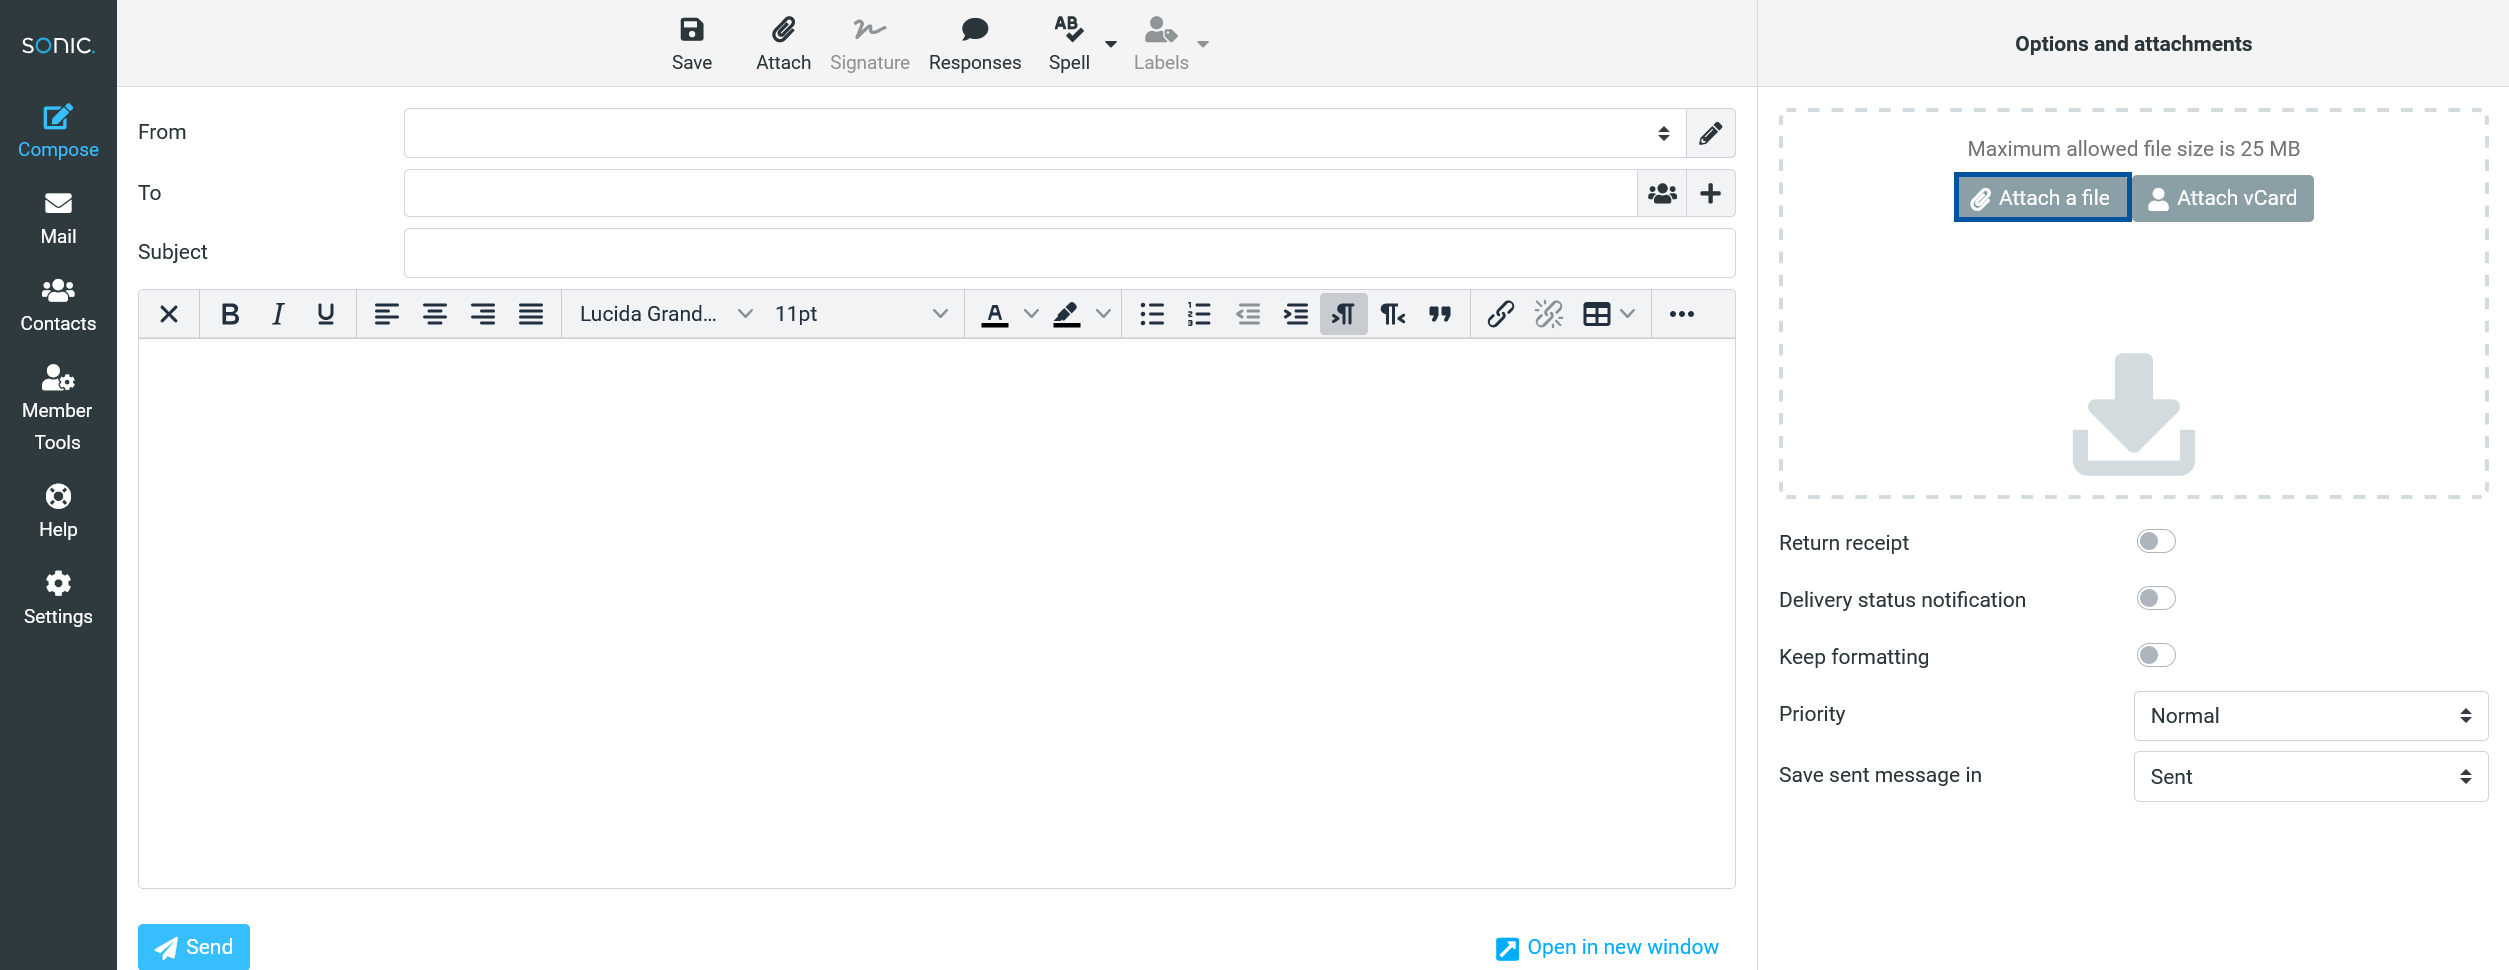Image resolution: width=2509 pixels, height=970 pixels.
Task: Open Contacts in the sidebar
Action: pyautogui.click(x=58, y=306)
